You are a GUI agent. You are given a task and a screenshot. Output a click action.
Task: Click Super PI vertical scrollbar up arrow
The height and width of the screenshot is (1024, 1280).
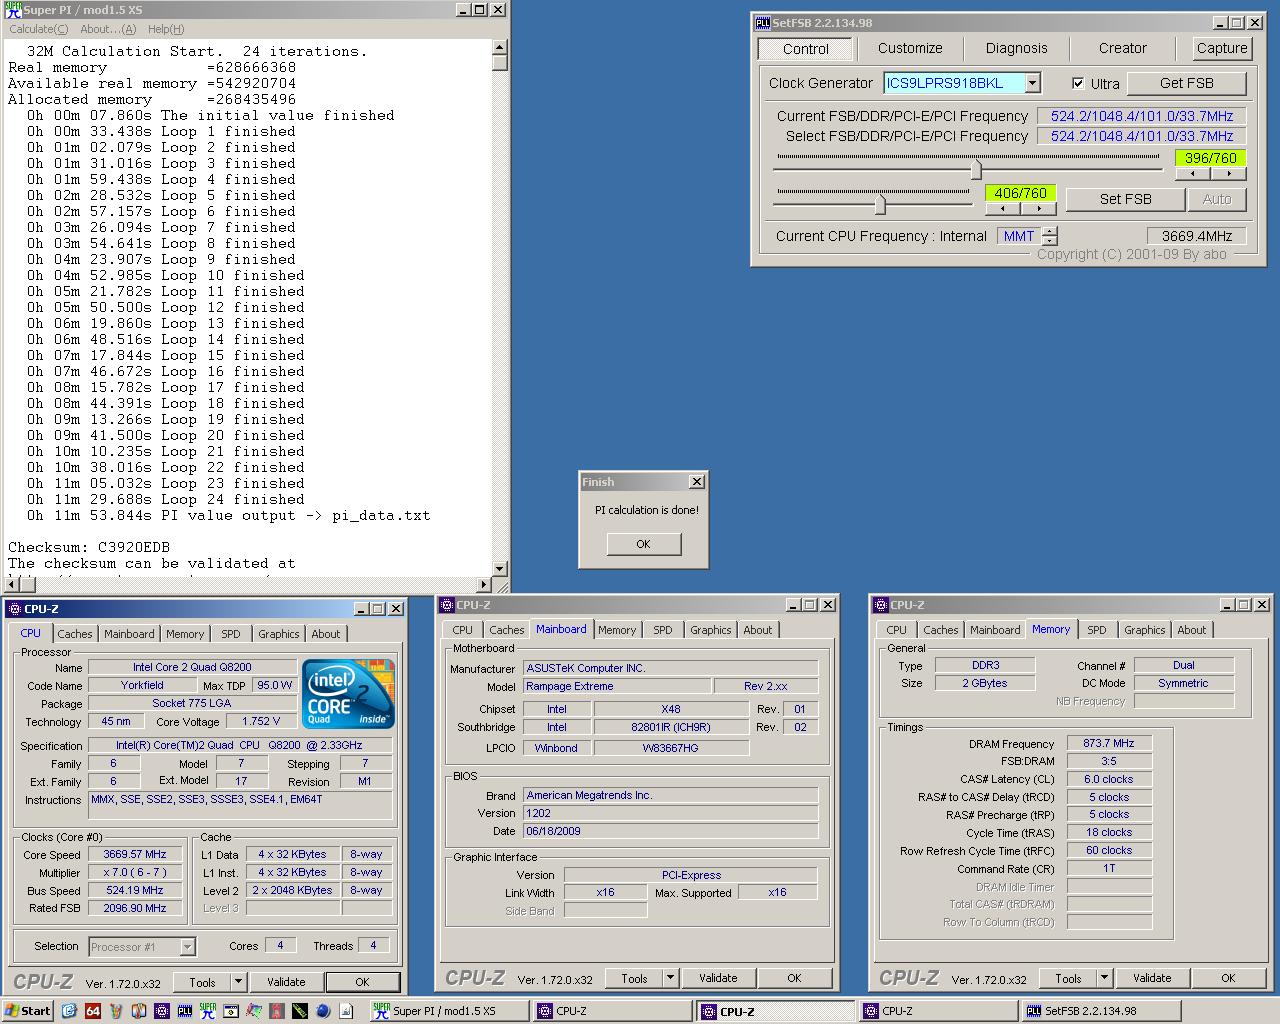pyautogui.click(x=500, y=46)
